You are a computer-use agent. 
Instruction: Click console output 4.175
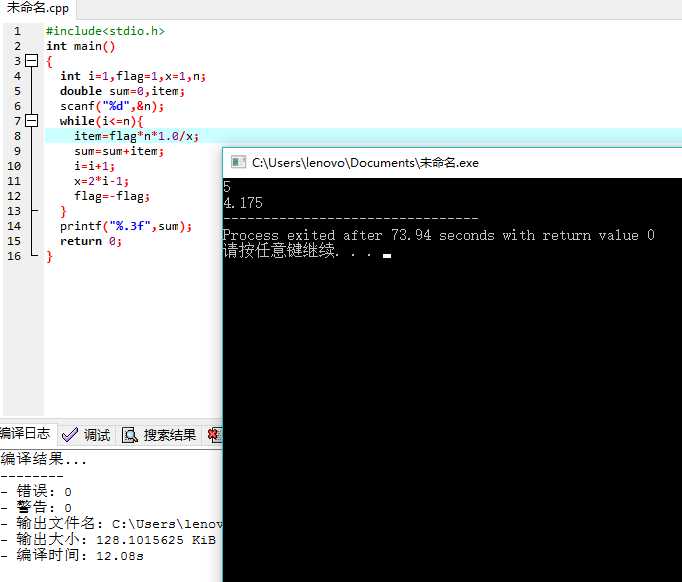click(243, 203)
